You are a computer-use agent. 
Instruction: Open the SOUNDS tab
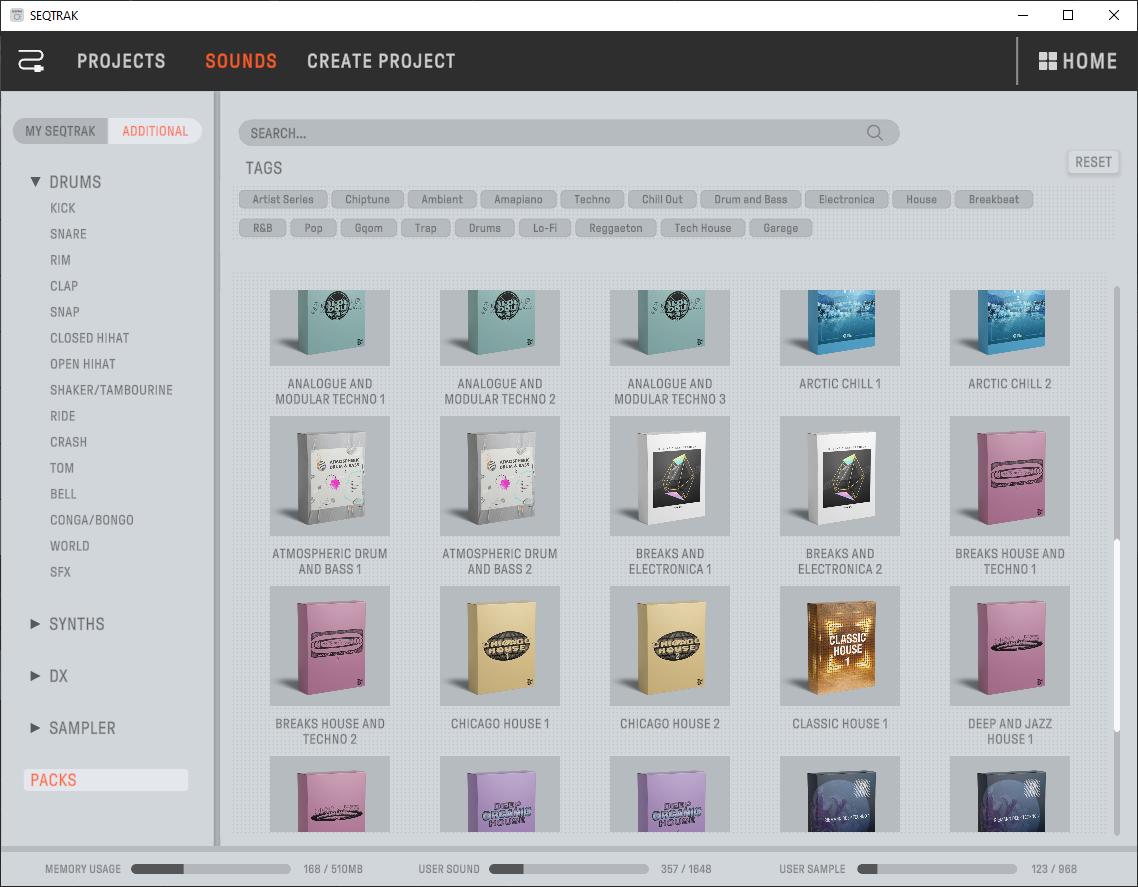tap(241, 61)
